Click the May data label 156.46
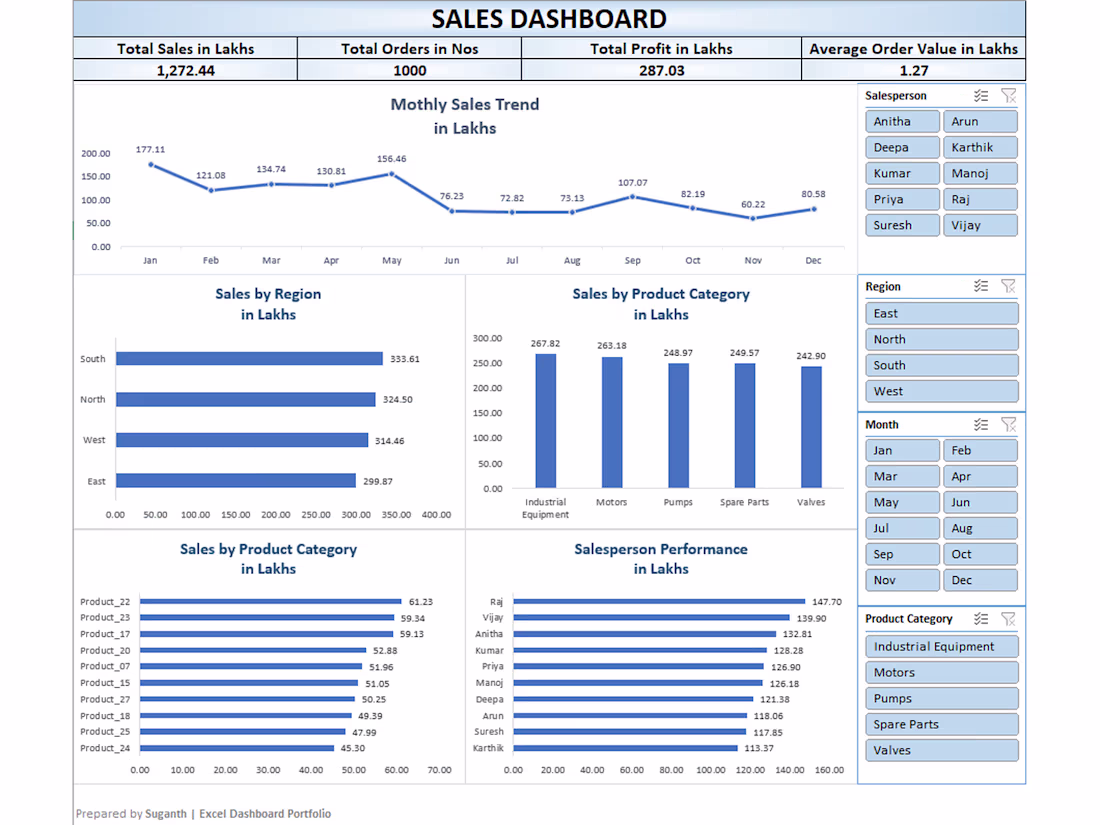This screenshot has width=1100, height=825. point(391,159)
